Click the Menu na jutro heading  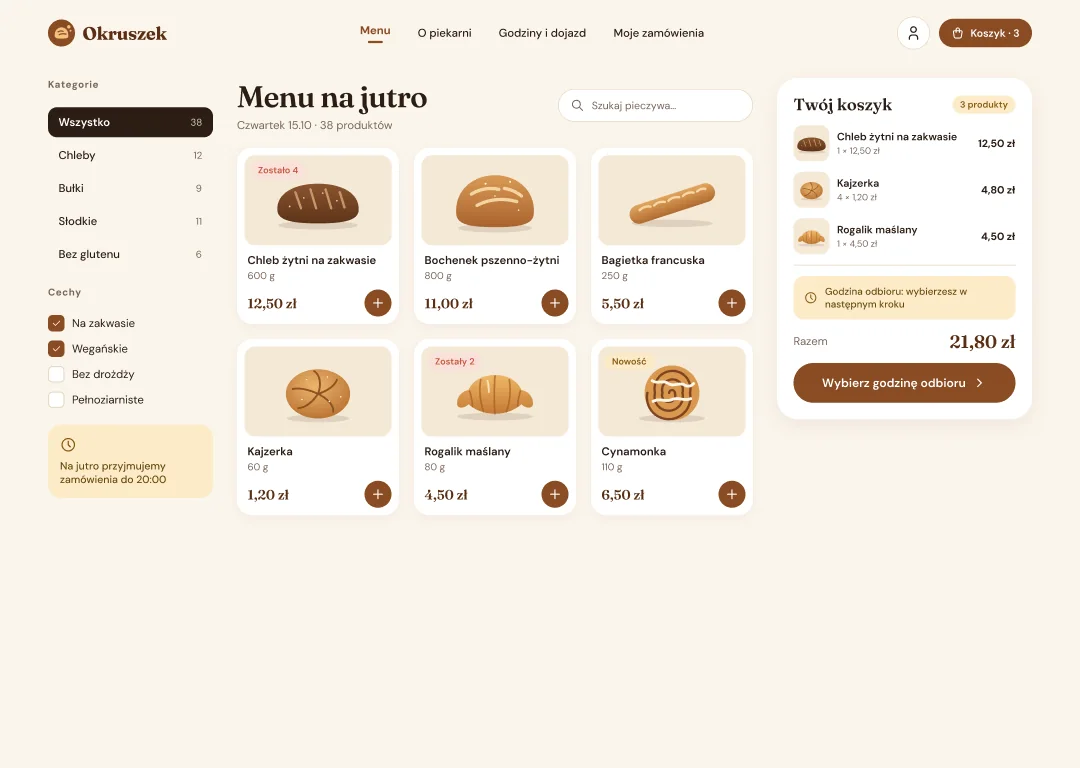point(332,98)
